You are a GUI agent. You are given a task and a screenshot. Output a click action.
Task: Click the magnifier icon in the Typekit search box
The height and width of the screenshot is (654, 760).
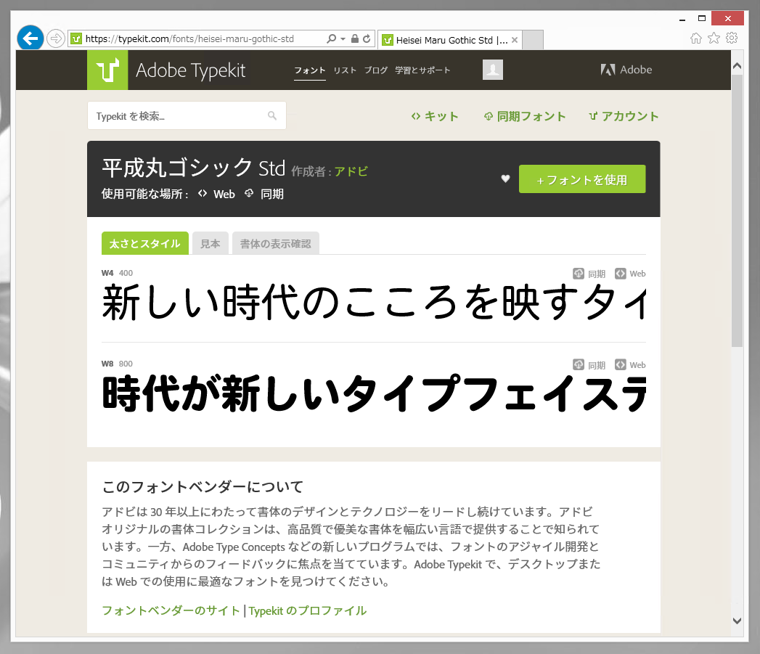pyautogui.click(x=272, y=115)
